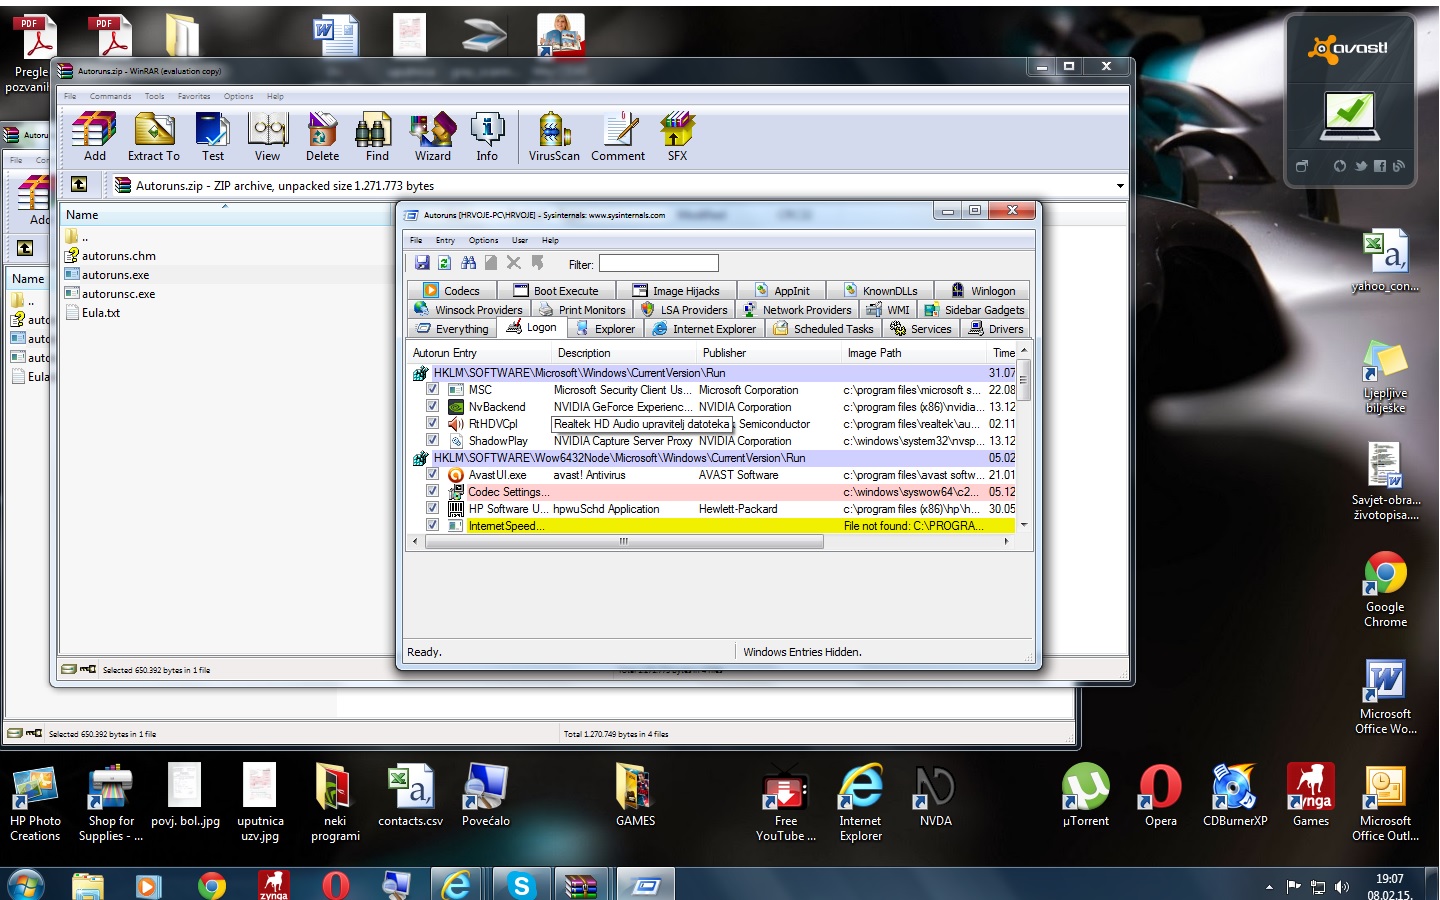The height and width of the screenshot is (900, 1440).
Task: Toggle the InternetSpeed entry checkbox
Action: (432, 525)
